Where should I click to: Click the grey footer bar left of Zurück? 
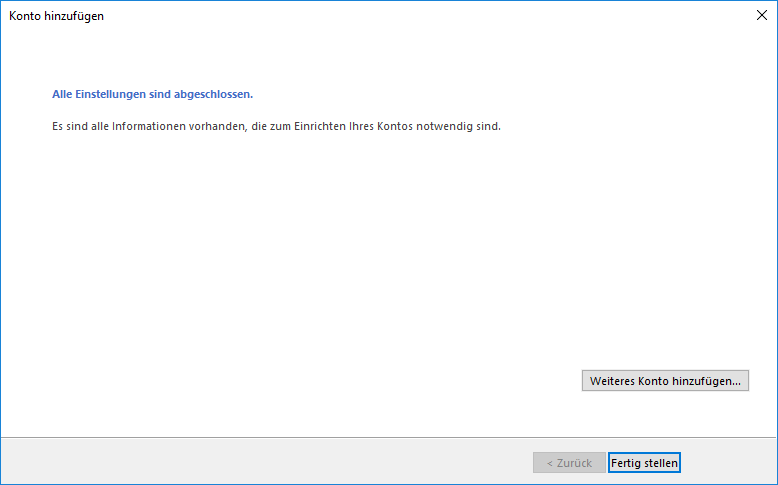(x=250, y=462)
